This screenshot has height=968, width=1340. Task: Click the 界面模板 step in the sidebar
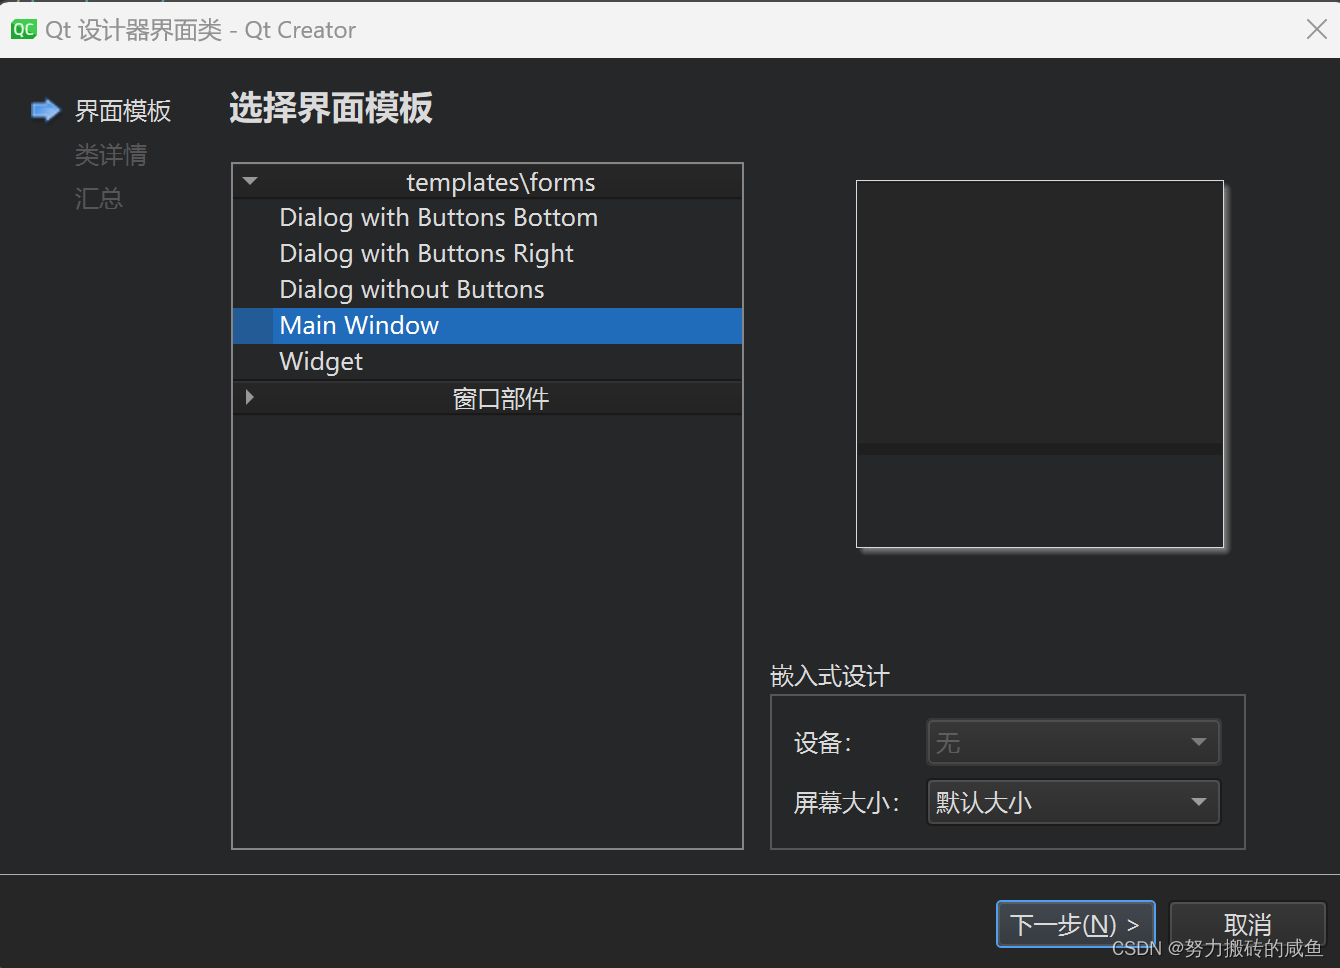(122, 110)
